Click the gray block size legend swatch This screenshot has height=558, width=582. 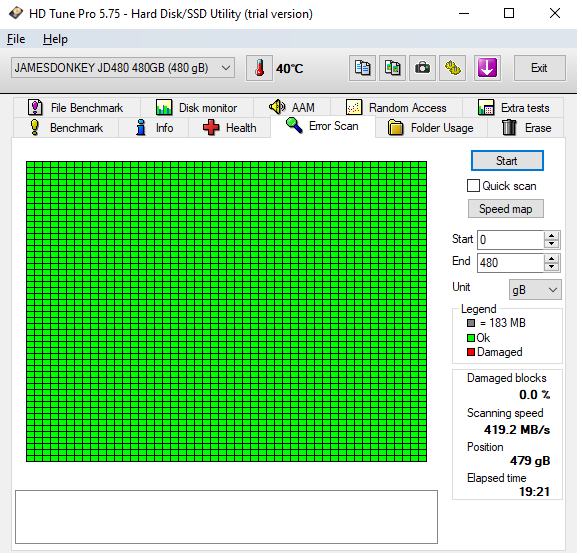(x=471, y=323)
